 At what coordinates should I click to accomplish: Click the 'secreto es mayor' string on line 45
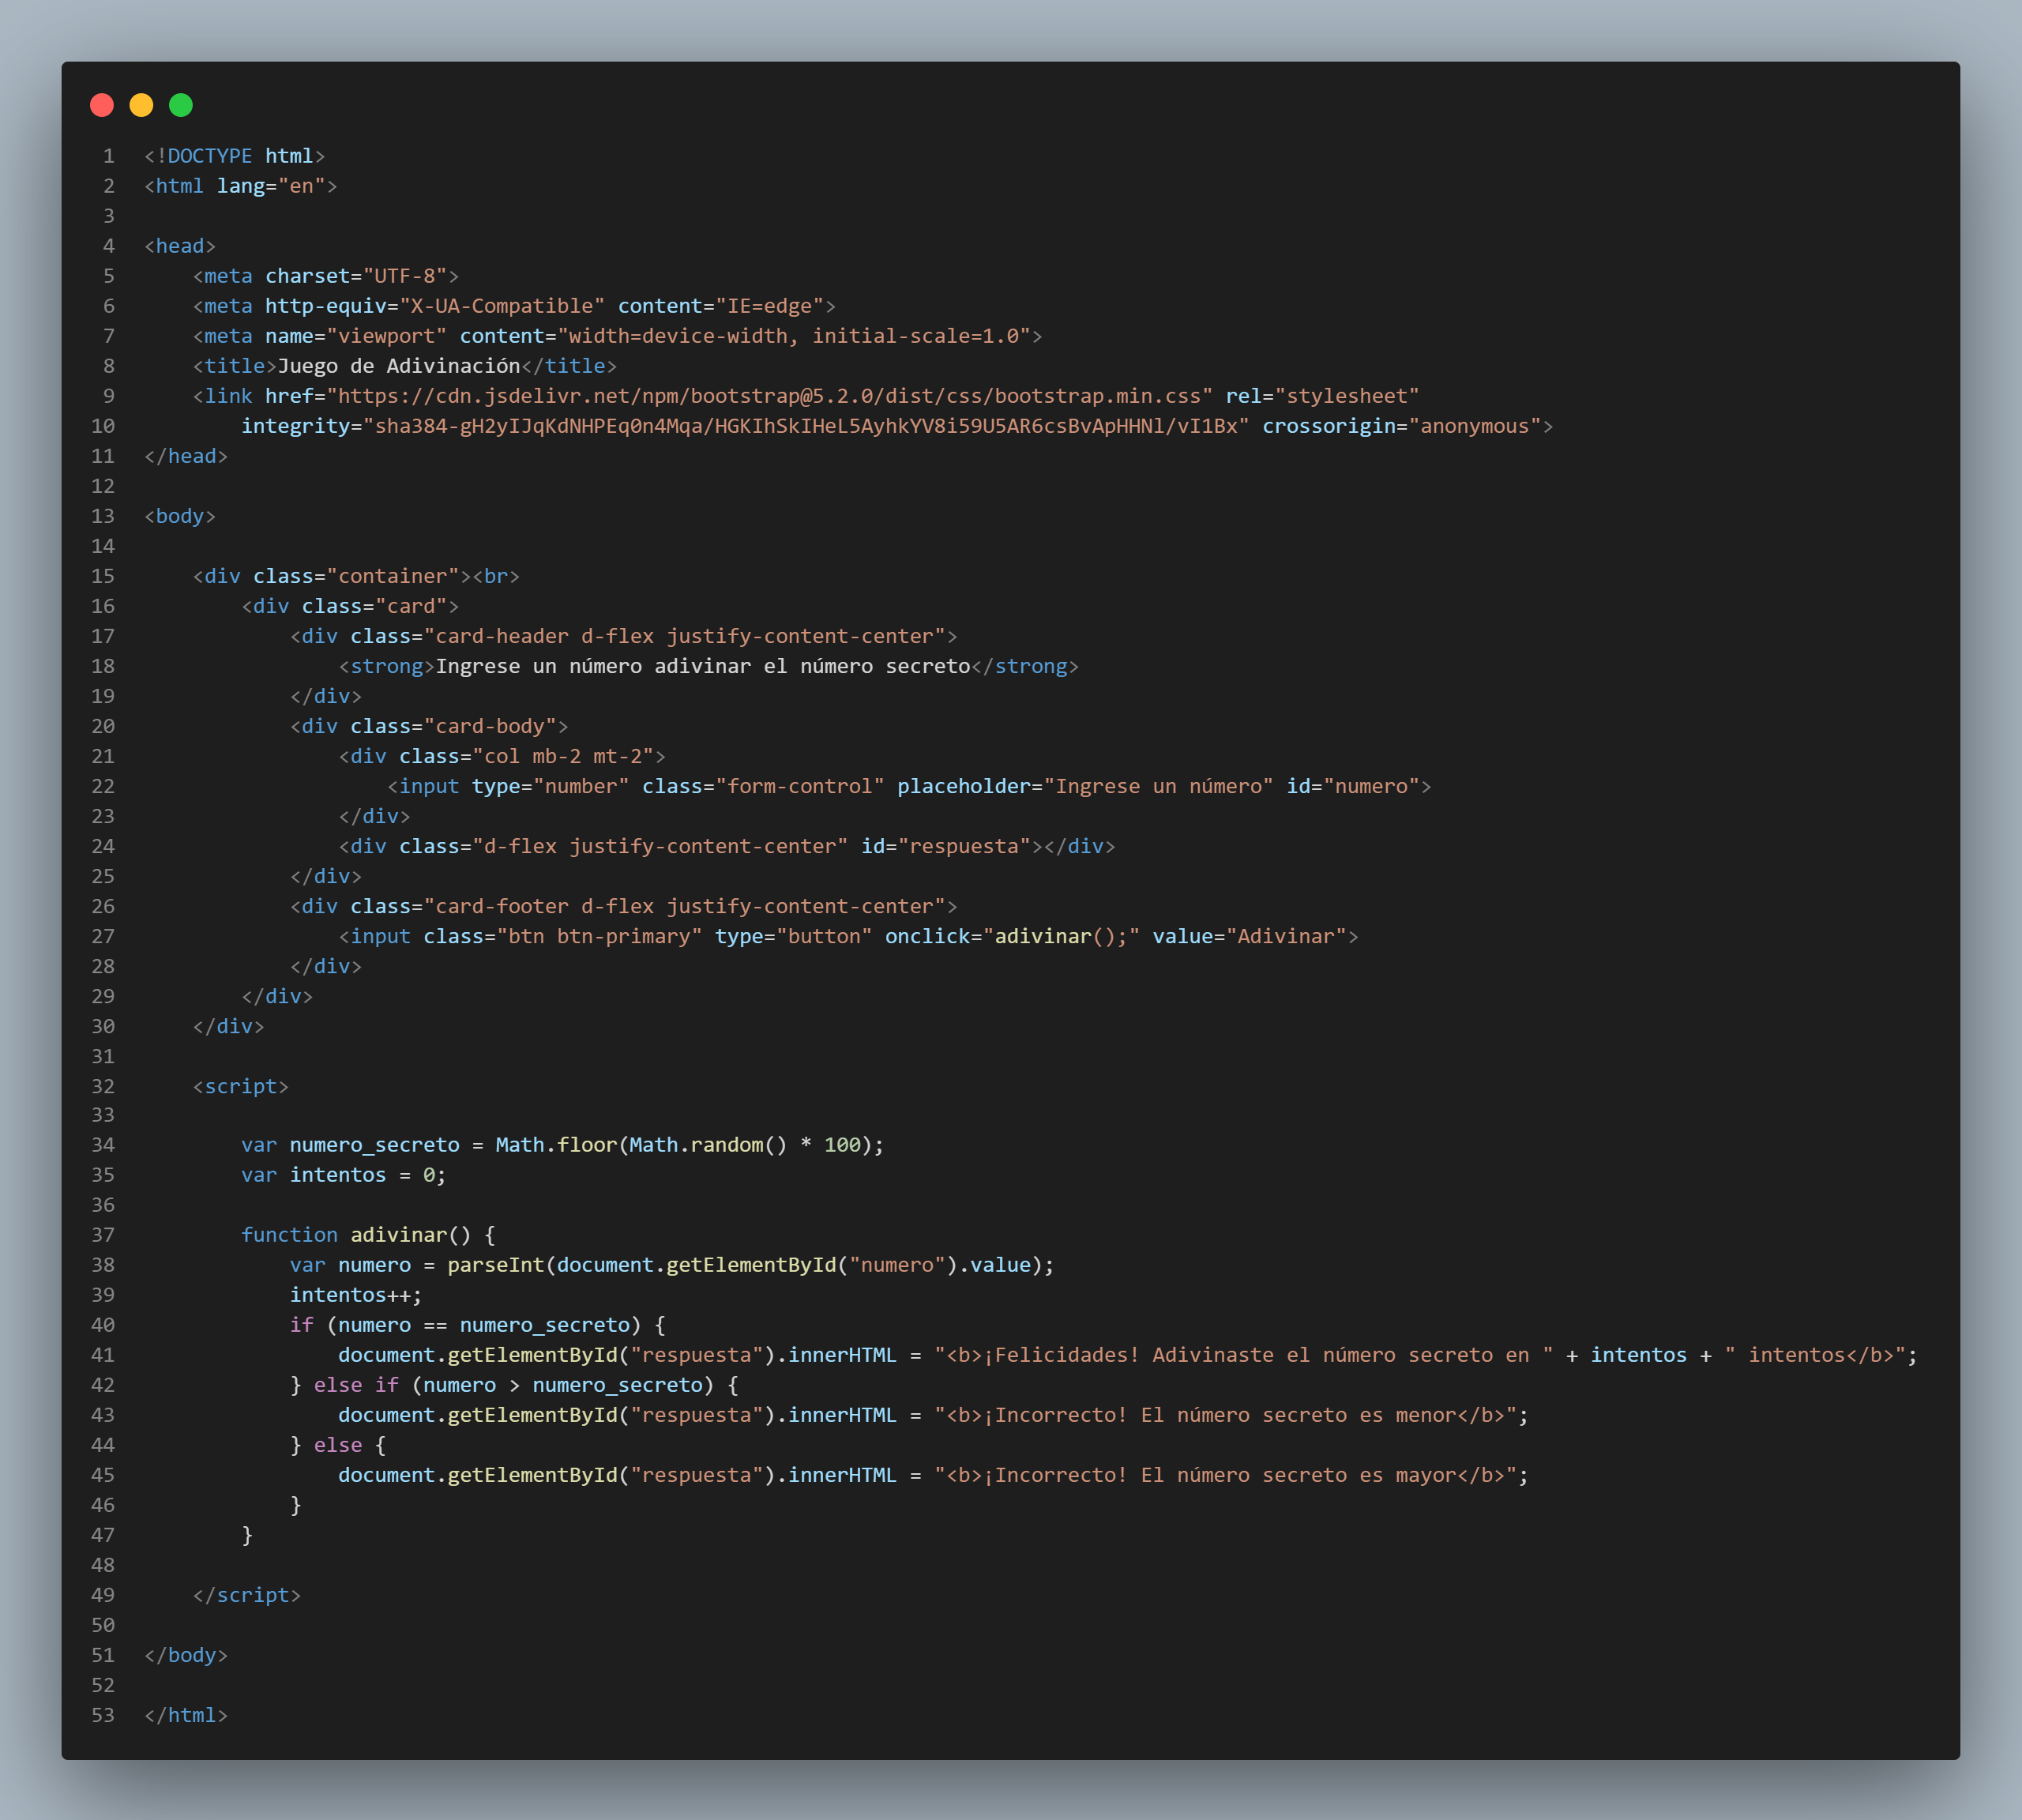coord(1359,1475)
